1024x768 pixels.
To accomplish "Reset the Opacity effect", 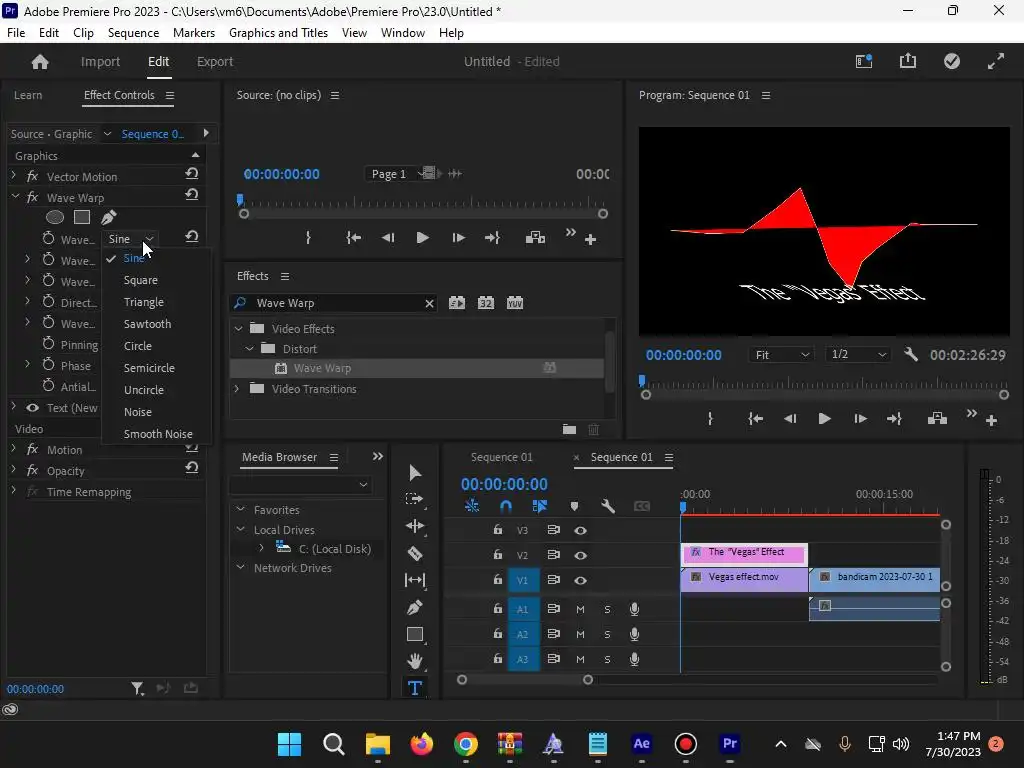I will 191,468.
